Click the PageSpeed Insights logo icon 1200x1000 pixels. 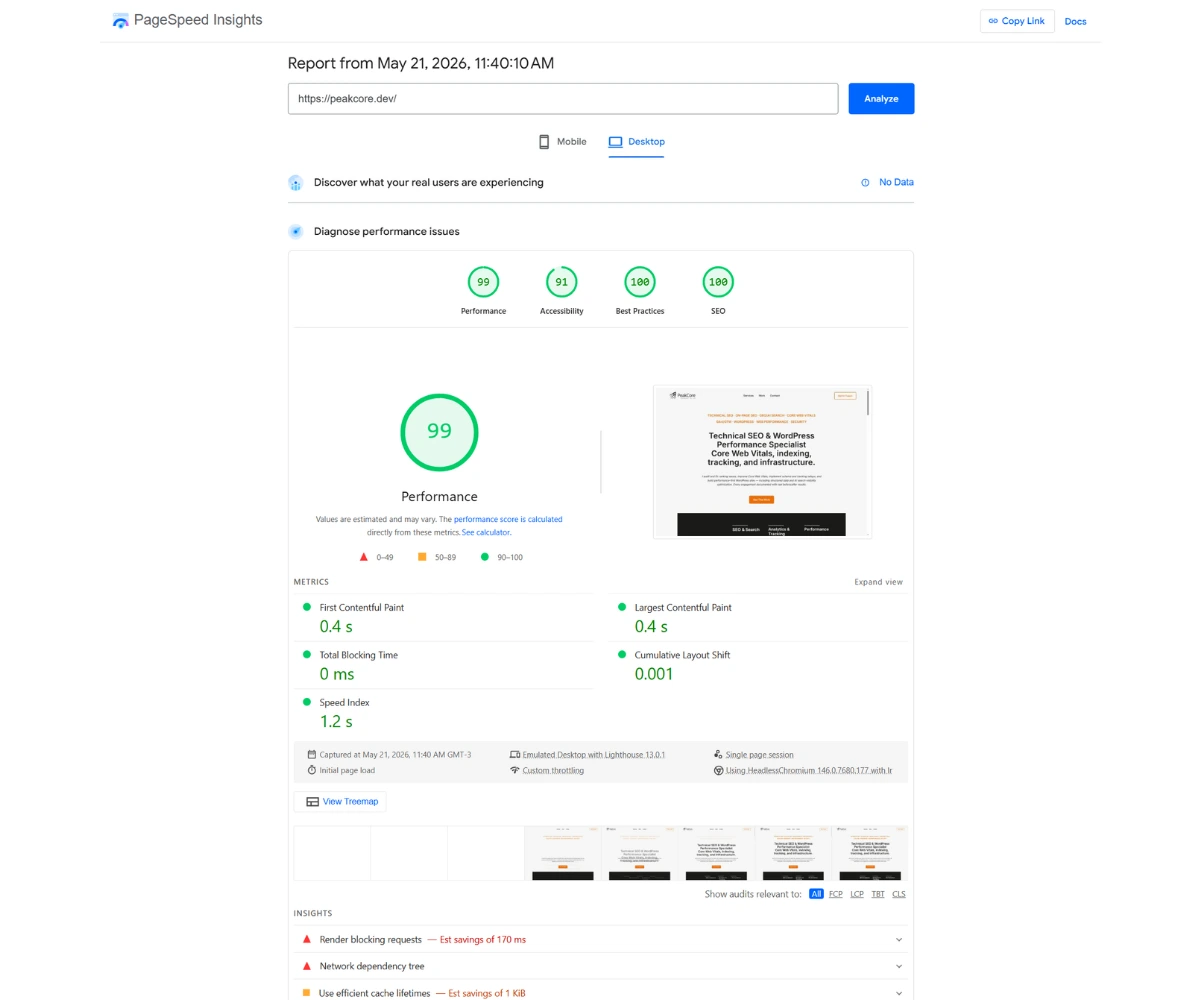(x=121, y=20)
